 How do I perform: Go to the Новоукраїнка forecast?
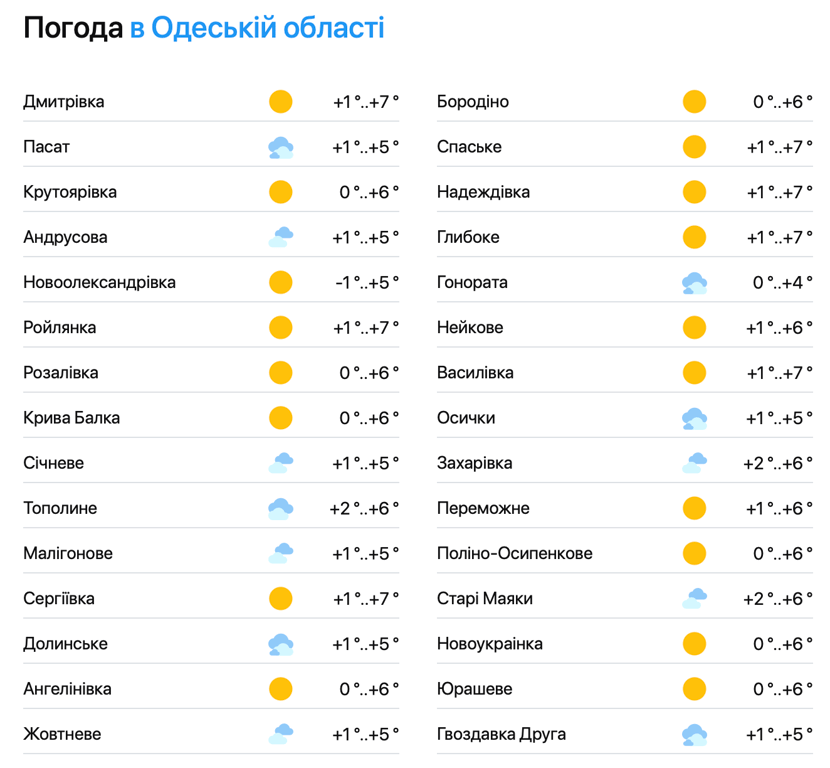tap(490, 644)
